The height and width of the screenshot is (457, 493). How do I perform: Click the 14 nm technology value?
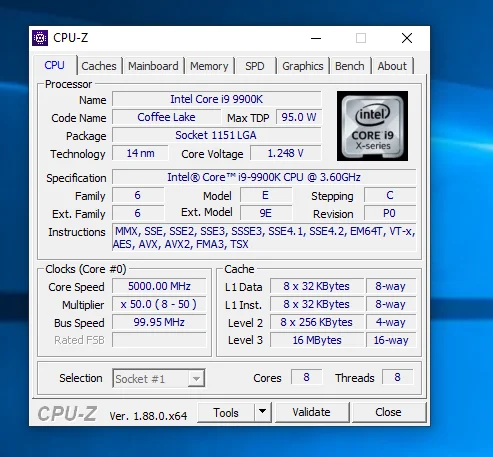coord(140,153)
